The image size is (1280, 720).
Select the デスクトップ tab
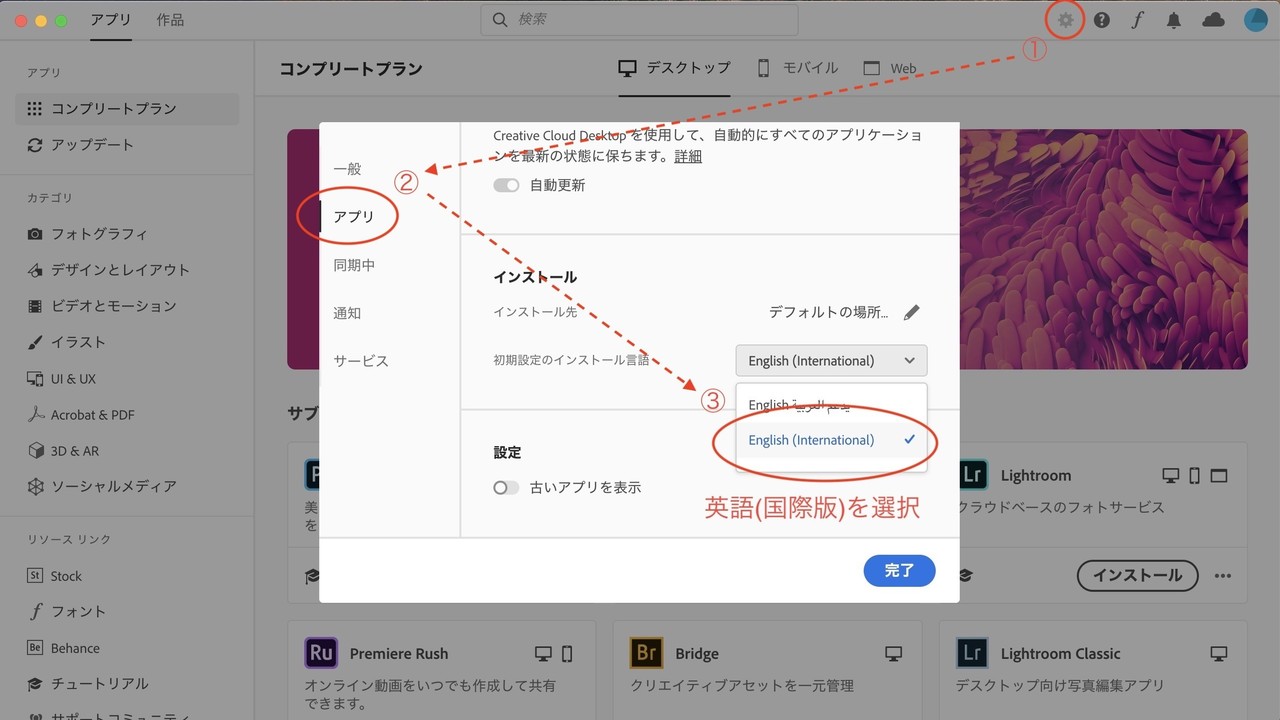point(675,68)
